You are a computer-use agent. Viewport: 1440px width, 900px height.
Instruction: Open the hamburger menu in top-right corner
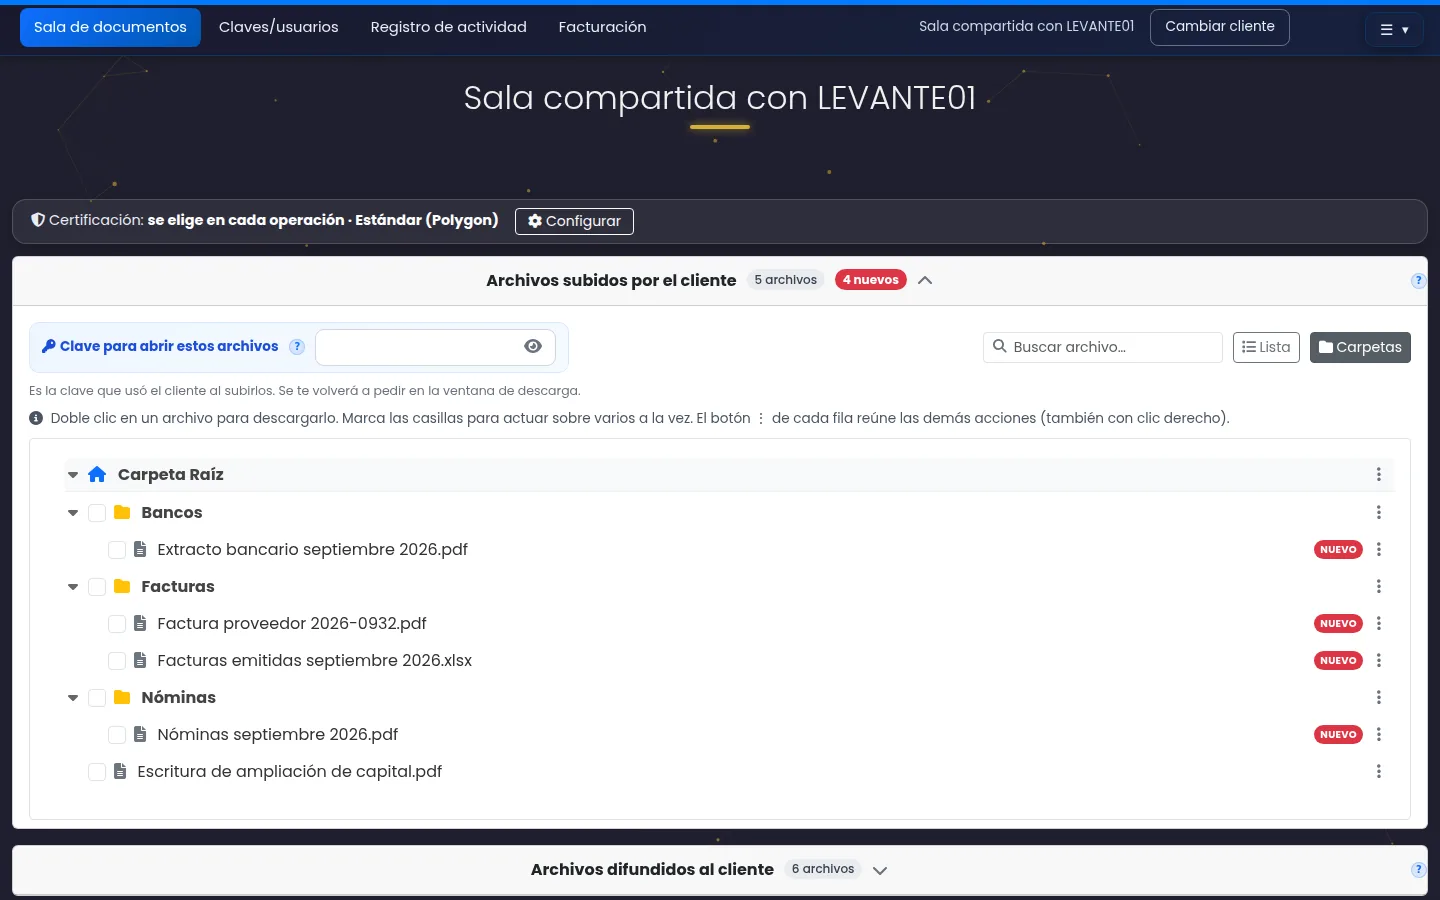1394,30
